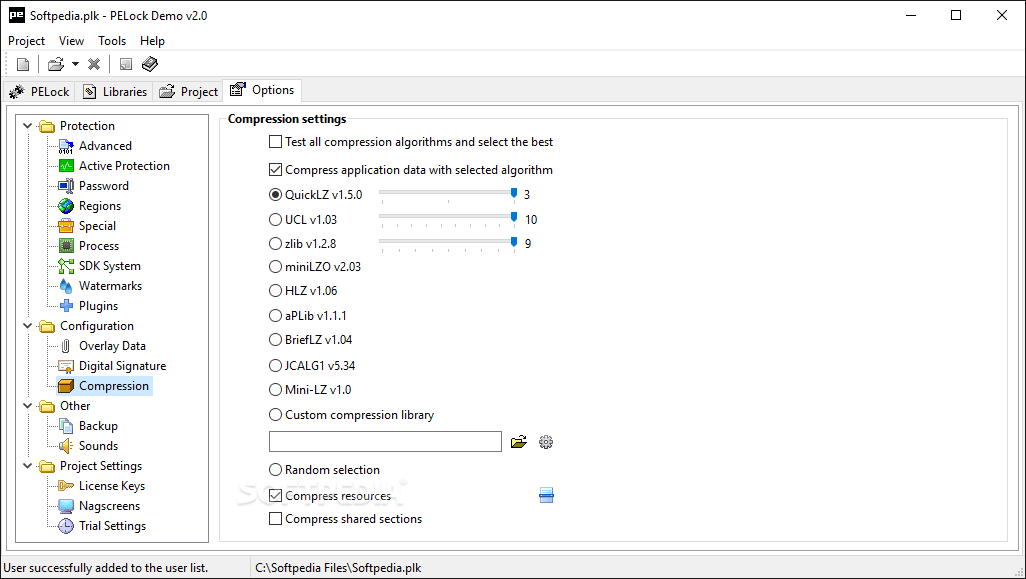Click the help book toolbar icon

click(x=150, y=64)
